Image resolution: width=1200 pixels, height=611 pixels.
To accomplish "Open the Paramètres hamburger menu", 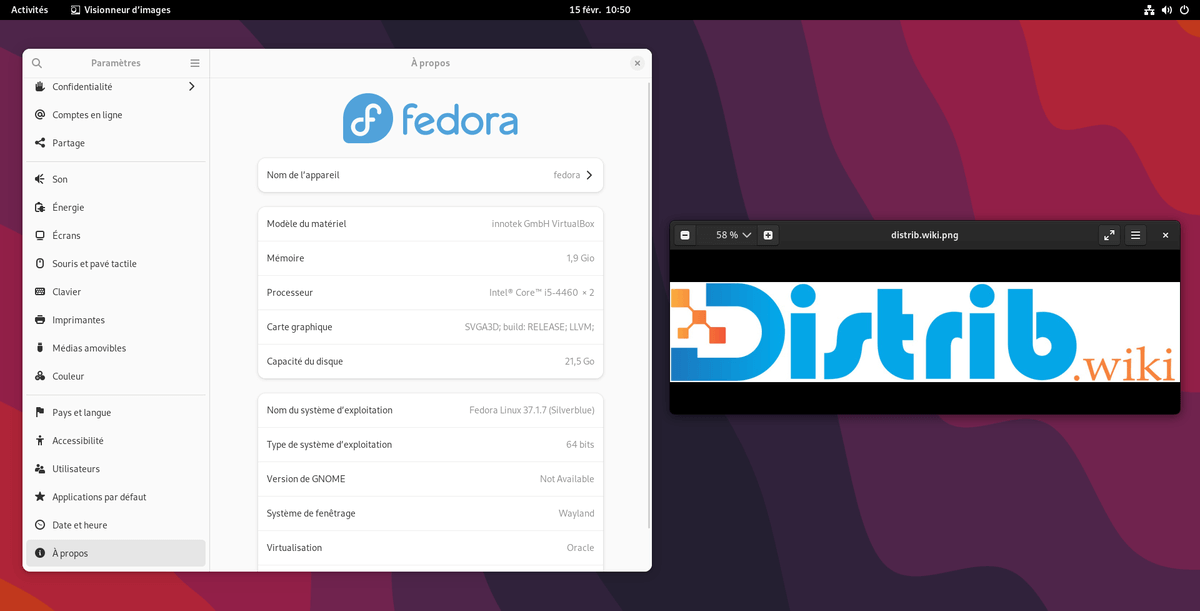I will 195,63.
